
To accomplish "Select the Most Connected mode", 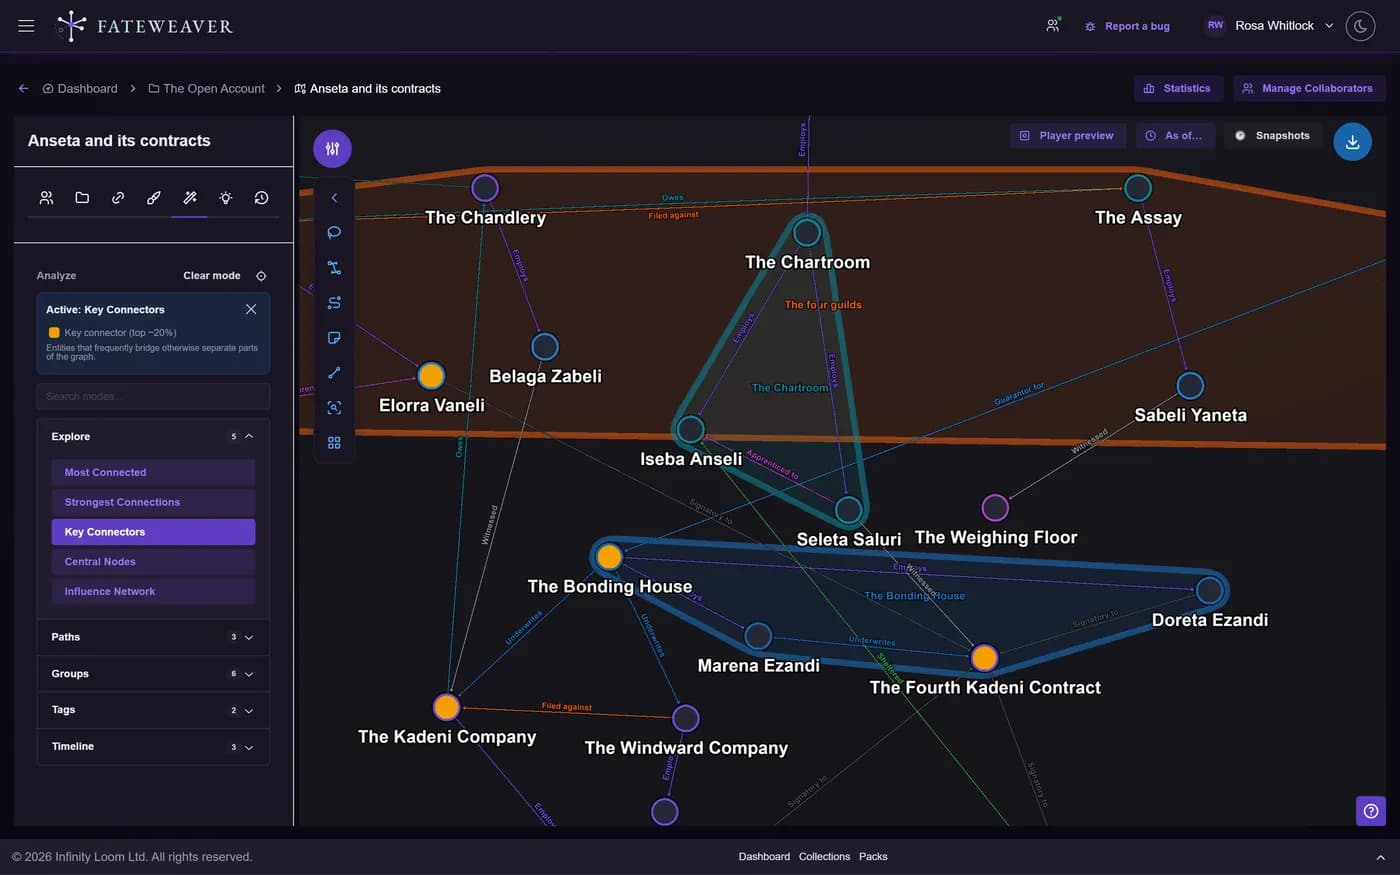I will 153,472.
